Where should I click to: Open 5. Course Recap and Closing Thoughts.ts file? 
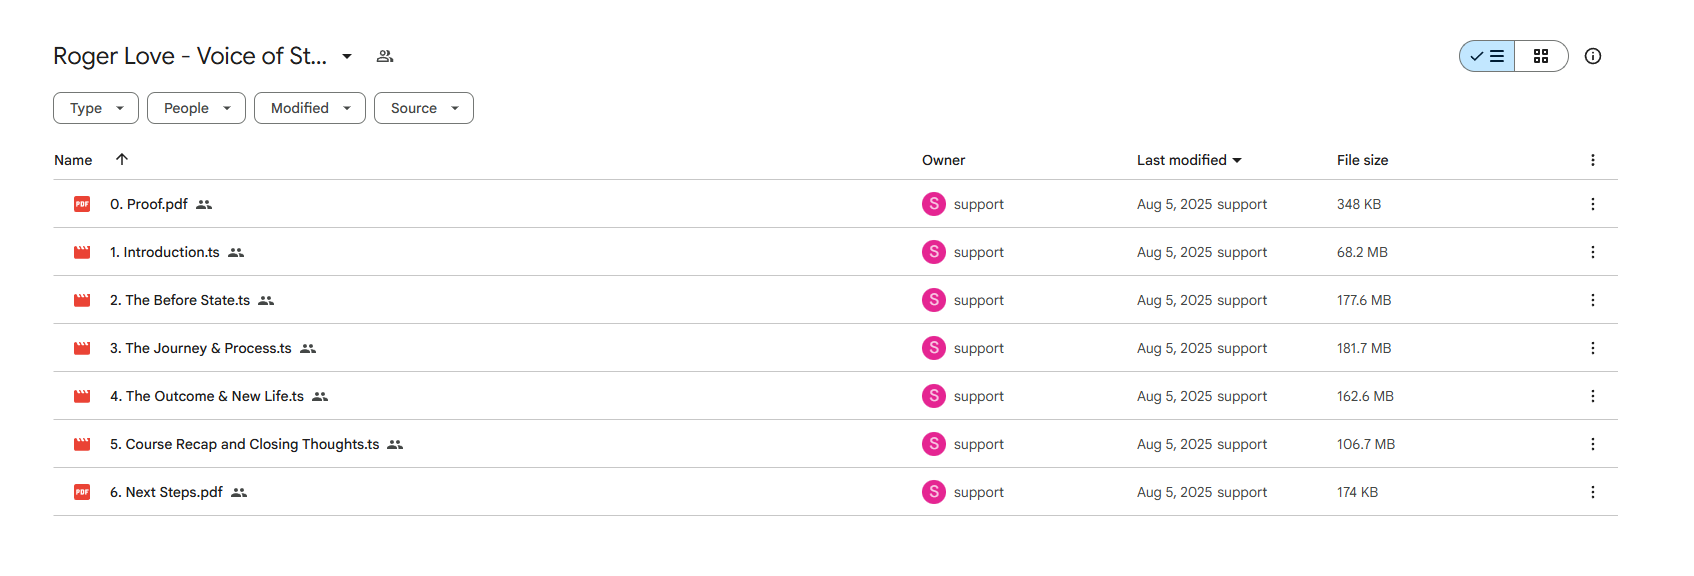point(245,444)
